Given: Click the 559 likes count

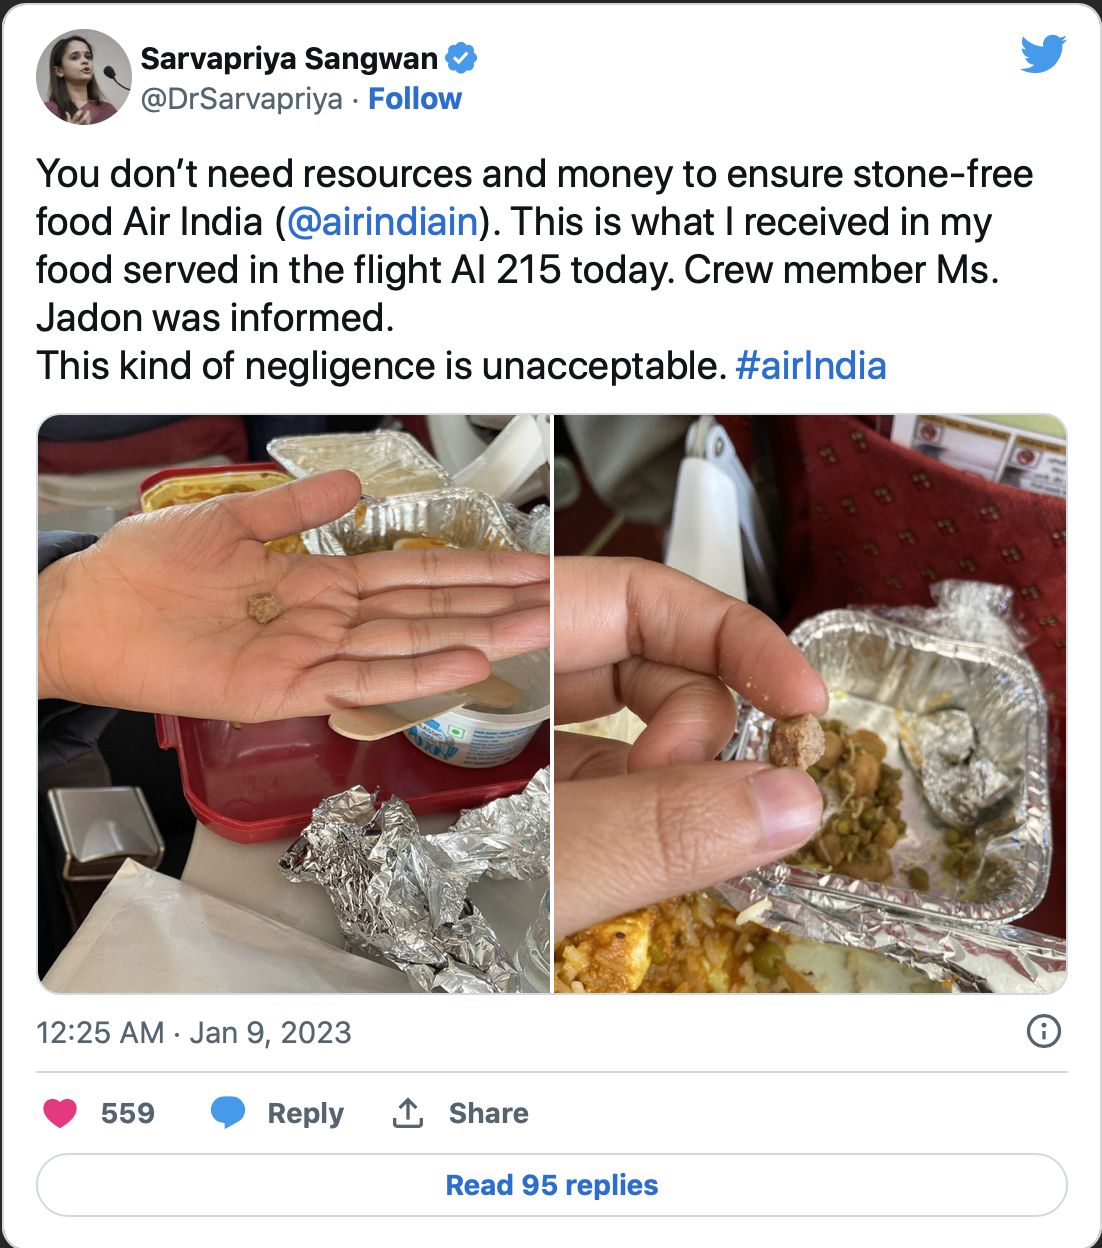Looking at the screenshot, I should pos(128,1113).
